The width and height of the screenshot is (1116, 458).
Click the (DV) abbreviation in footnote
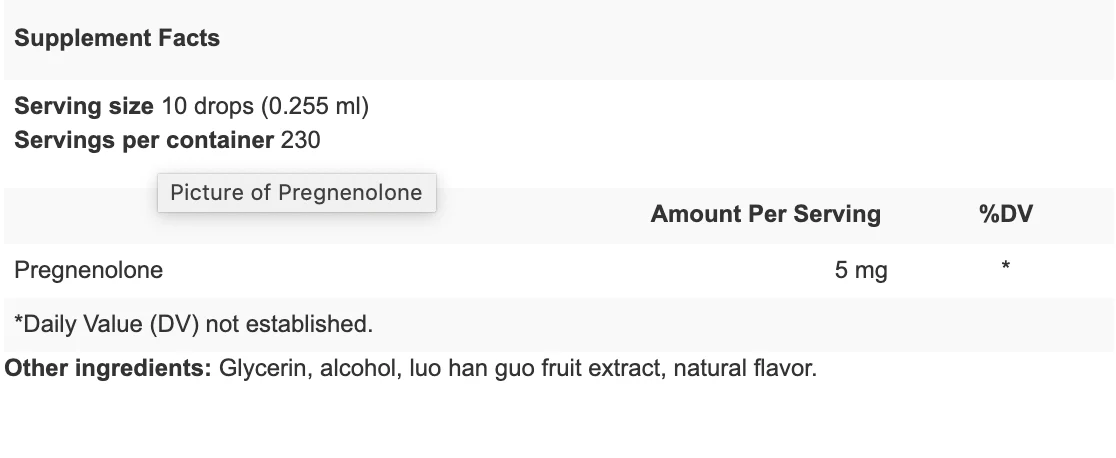[x=174, y=324]
